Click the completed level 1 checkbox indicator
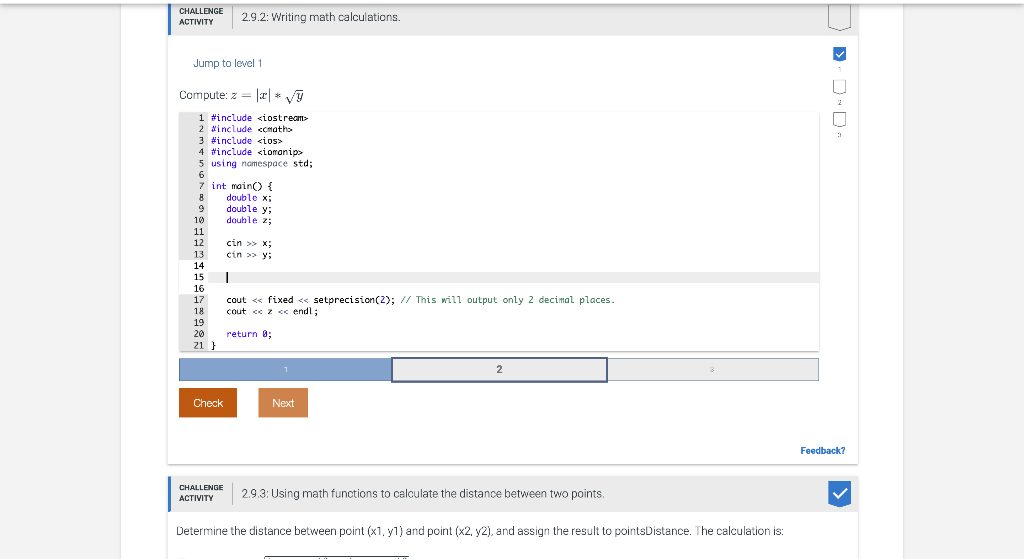1024x559 pixels. (840, 54)
